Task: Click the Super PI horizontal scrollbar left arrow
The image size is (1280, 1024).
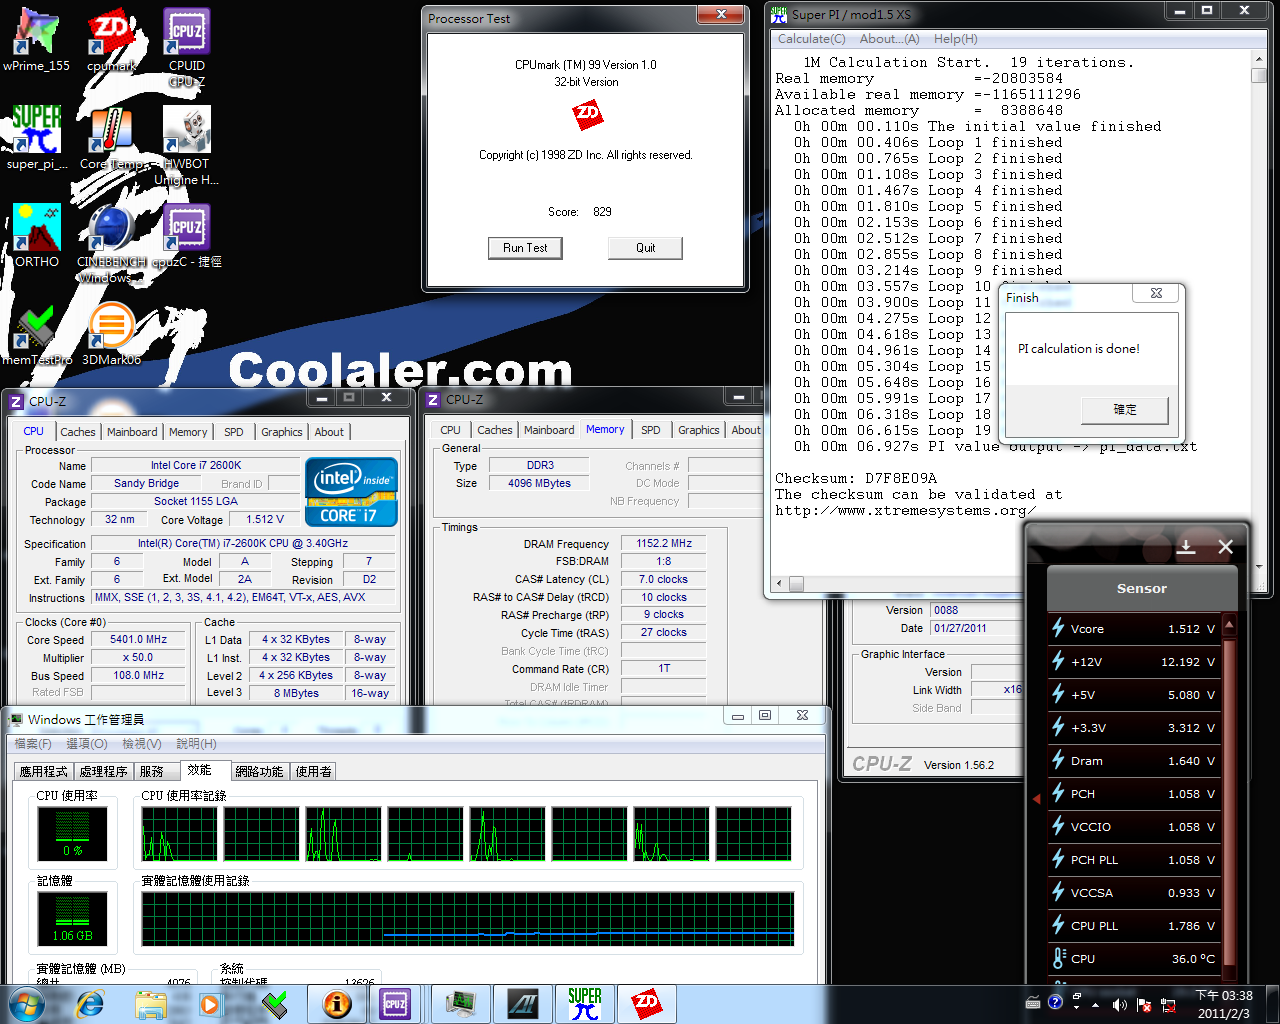Action: point(781,584)
